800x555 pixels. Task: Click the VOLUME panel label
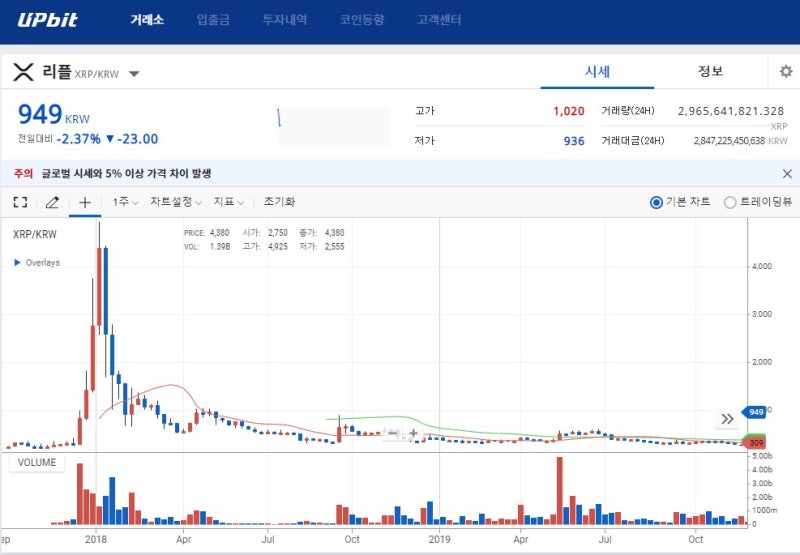pyautogui.click(x=37, y=463)
